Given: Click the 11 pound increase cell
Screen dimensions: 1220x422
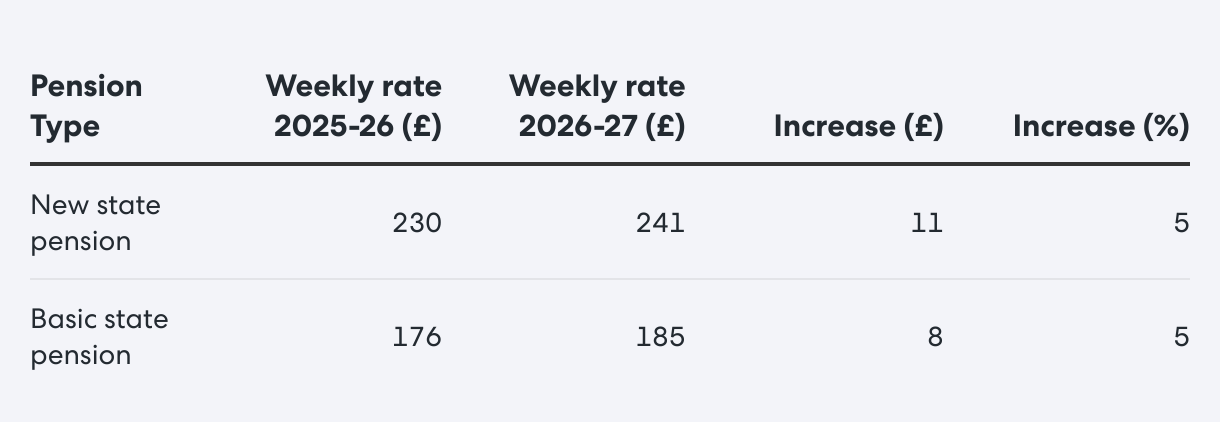Looking at the screenshot, I should pyautogui.click(x=928, y=223).
